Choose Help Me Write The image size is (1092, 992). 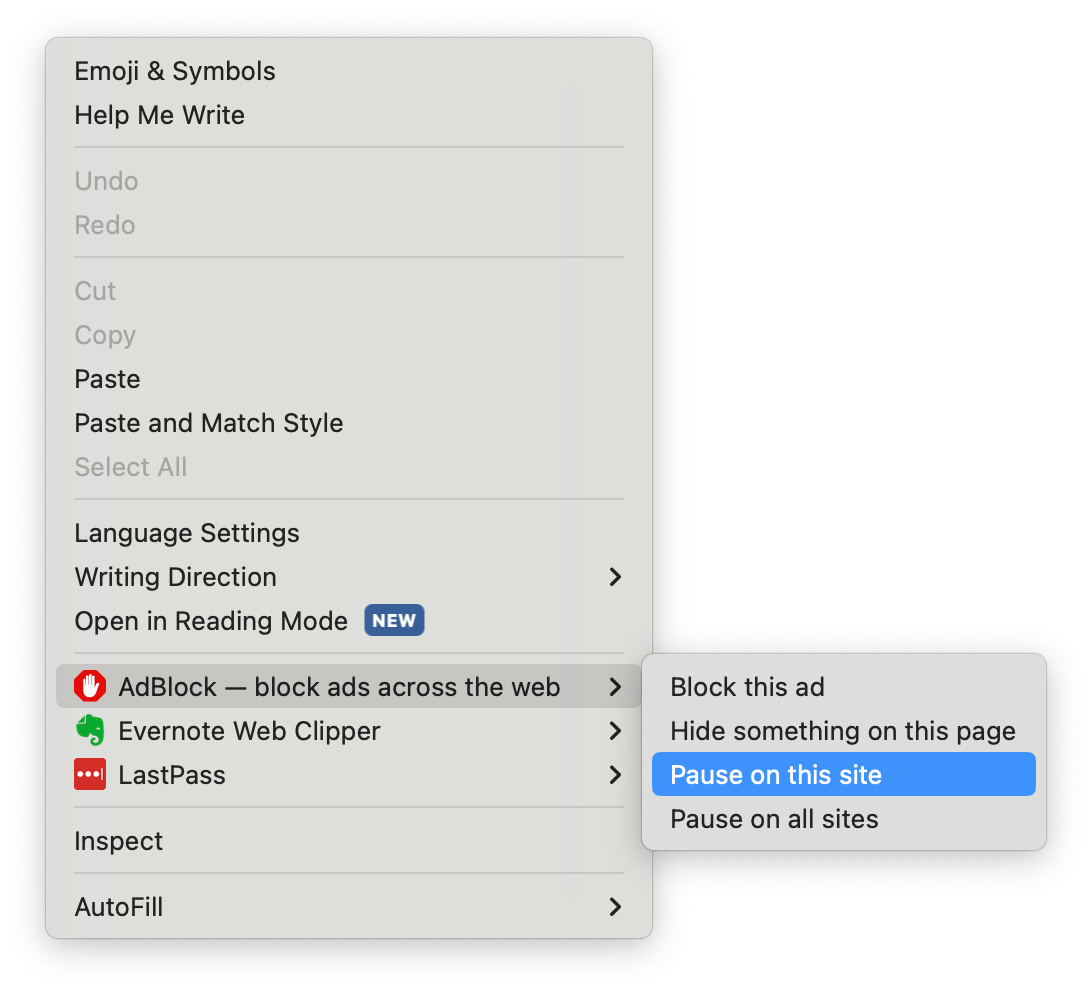(x=160, y=115)
